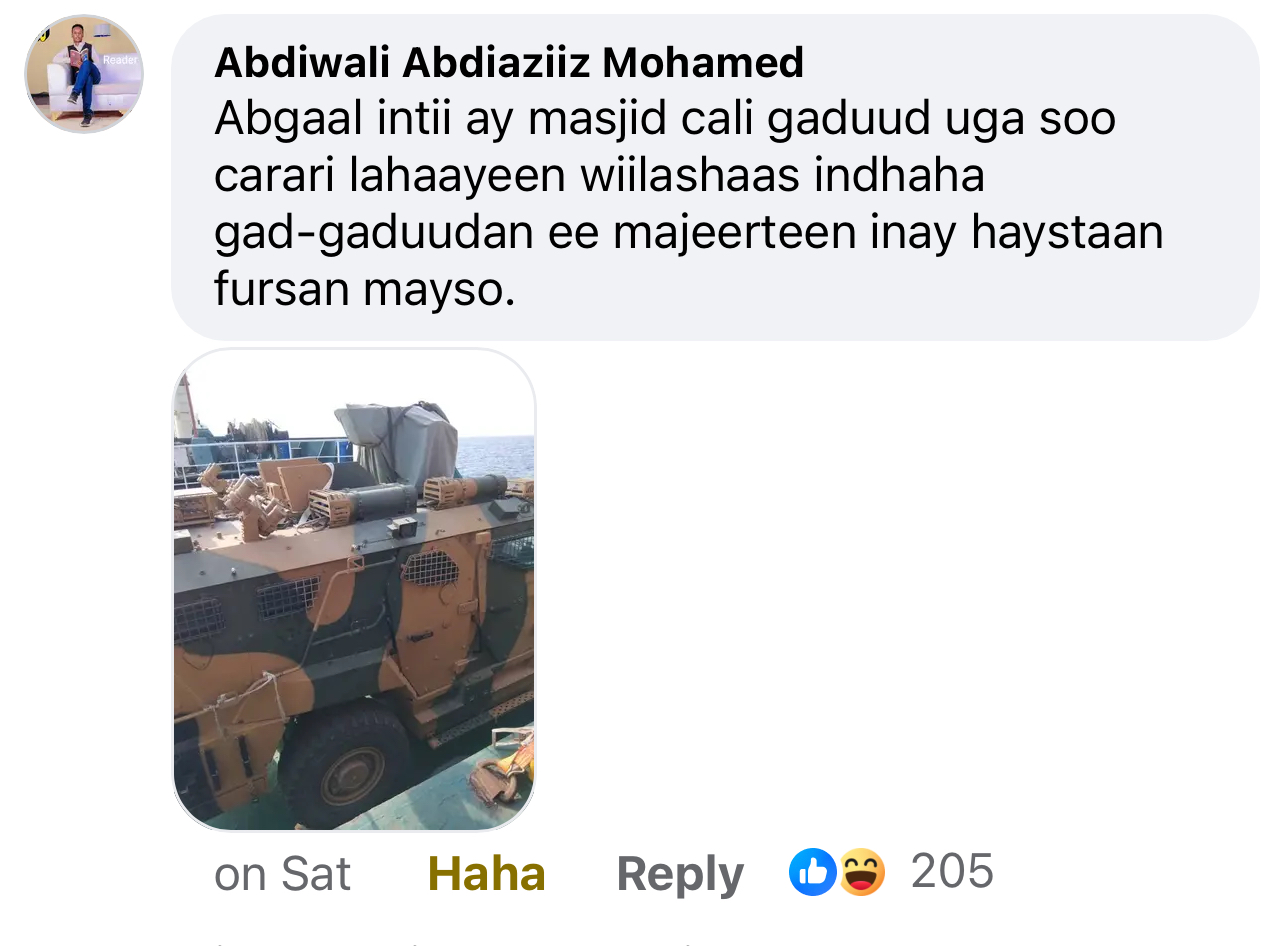The image size is (1284, 946).
Task: Click the blue thumbs-up Like reaction icon
Action: [812, 872]
